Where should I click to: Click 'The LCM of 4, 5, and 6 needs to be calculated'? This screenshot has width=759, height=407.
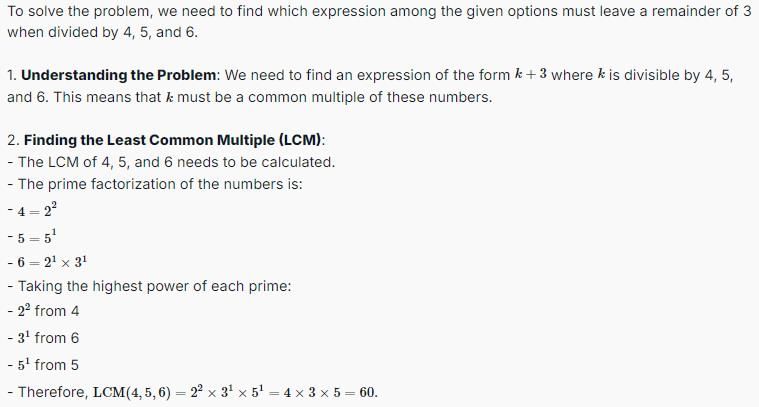pyautogui.click(x=175, y=162)
